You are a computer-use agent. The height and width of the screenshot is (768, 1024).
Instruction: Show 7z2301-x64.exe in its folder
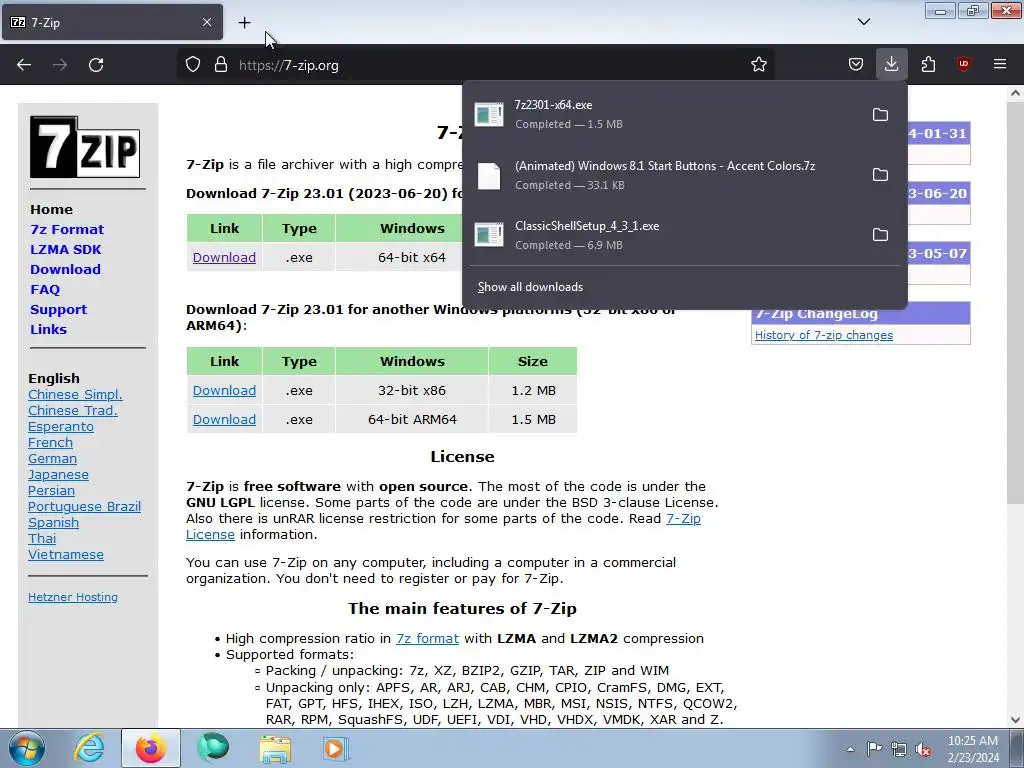pyautogui.click(x=880, y=115)
